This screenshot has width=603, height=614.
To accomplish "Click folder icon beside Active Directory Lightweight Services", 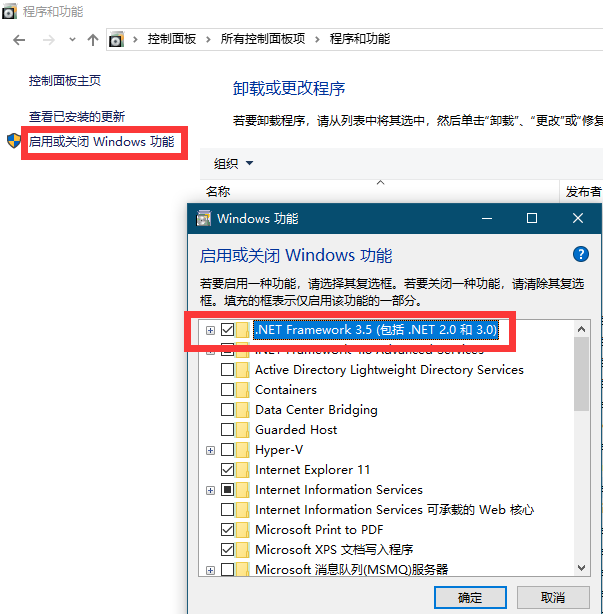I will pos(242,369).
